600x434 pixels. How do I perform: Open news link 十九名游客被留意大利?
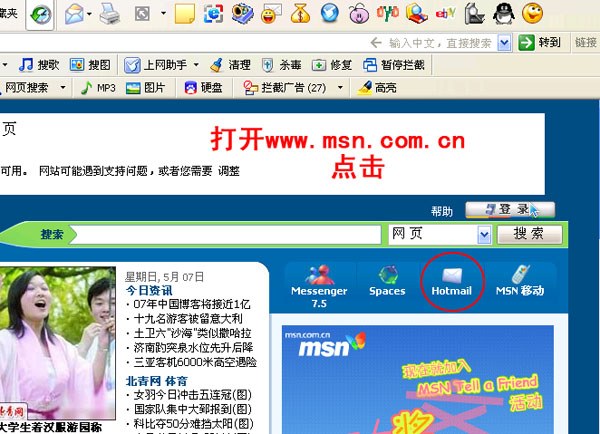[x=188, y=319]
